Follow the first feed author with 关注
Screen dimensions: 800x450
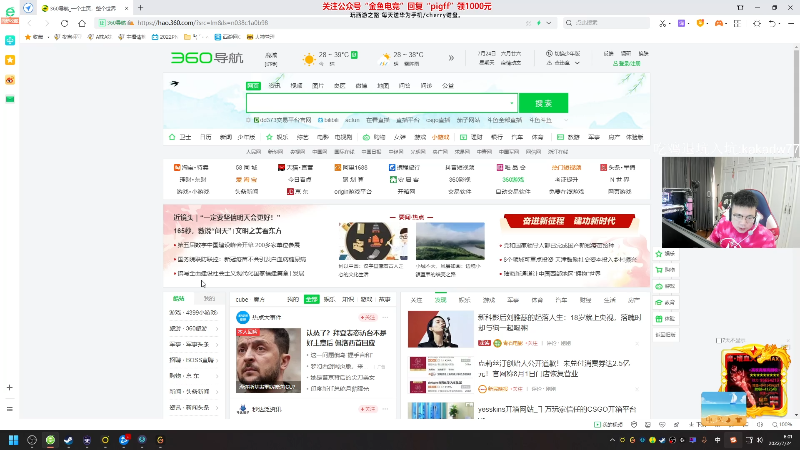pos(367,317)
